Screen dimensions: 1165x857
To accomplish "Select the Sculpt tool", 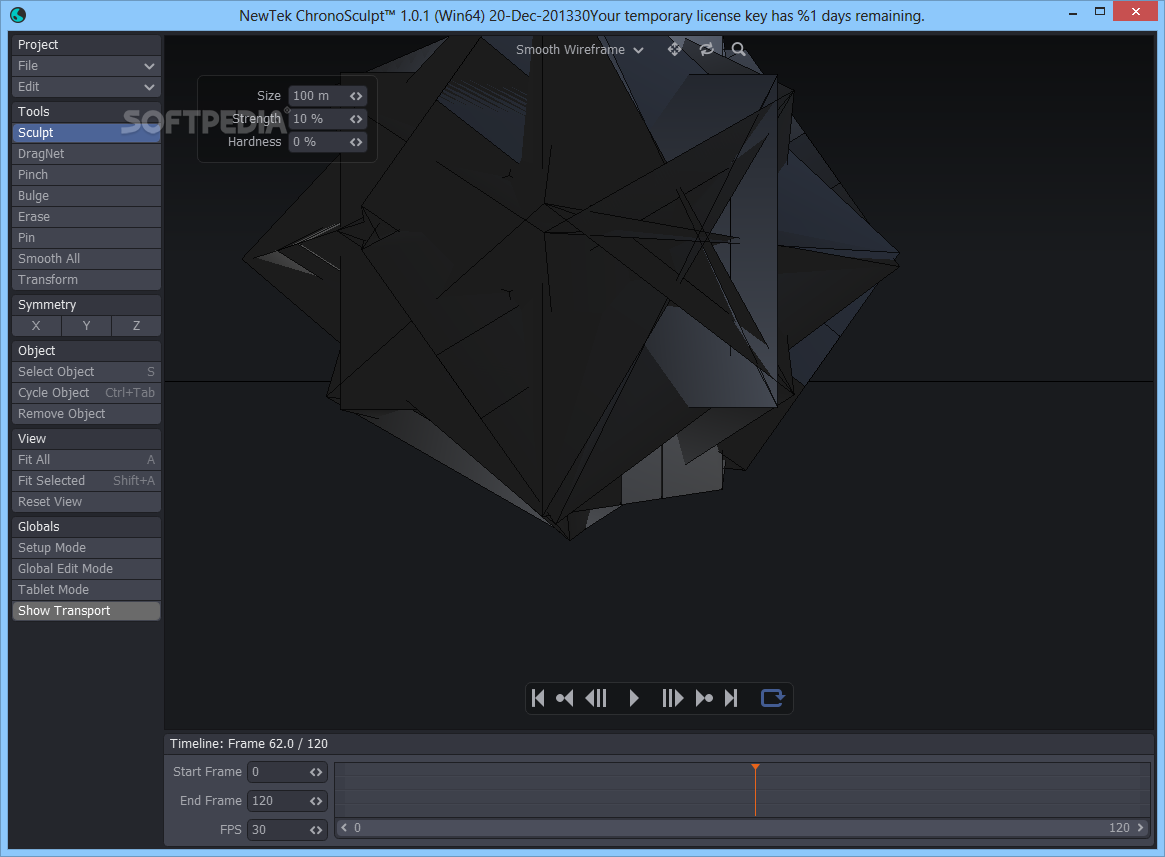I will [x=86, y=133].
